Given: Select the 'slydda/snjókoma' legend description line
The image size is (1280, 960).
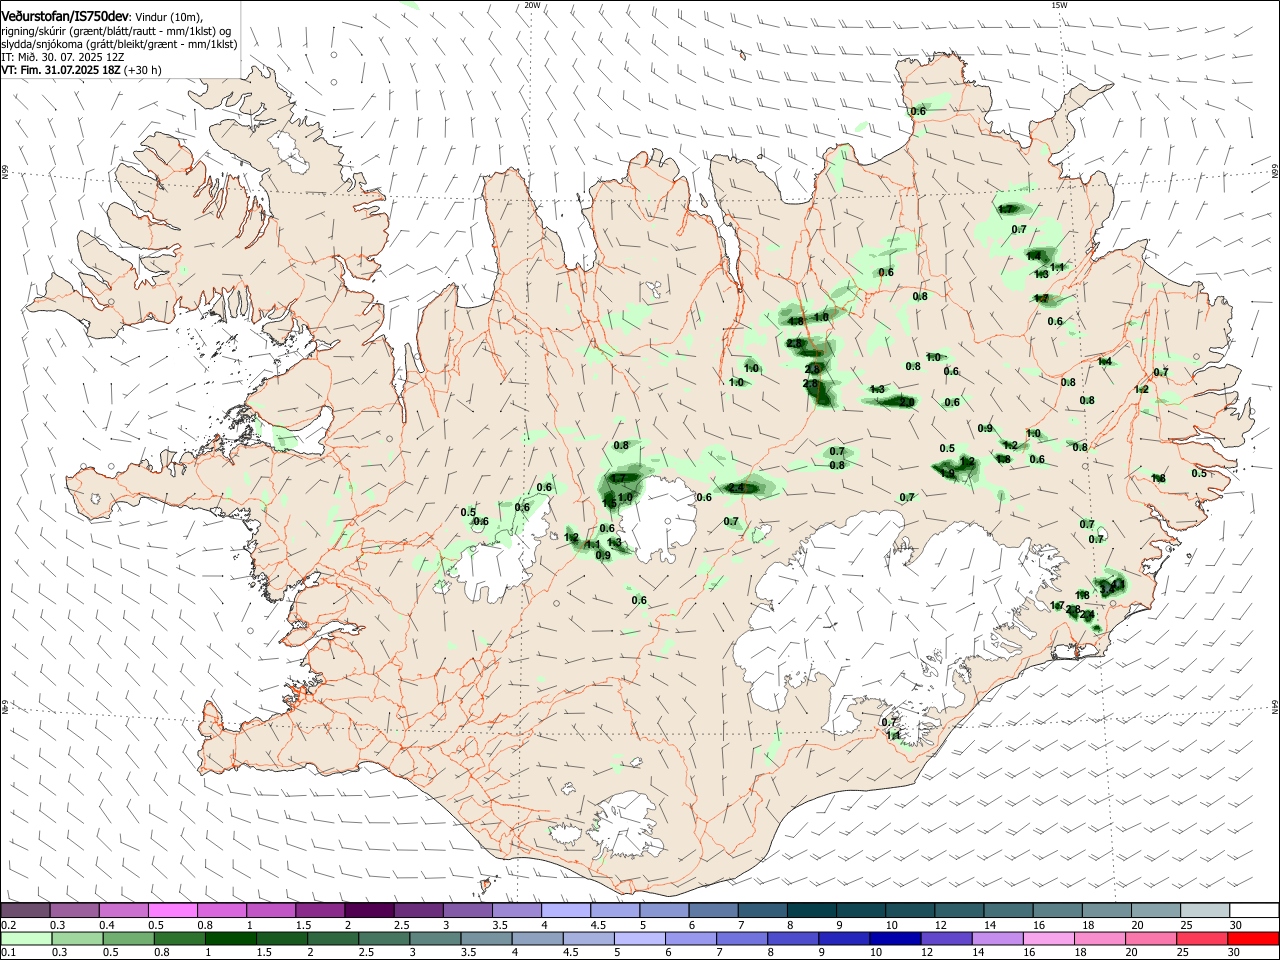Looking at the screenshot, I should 119,44.
